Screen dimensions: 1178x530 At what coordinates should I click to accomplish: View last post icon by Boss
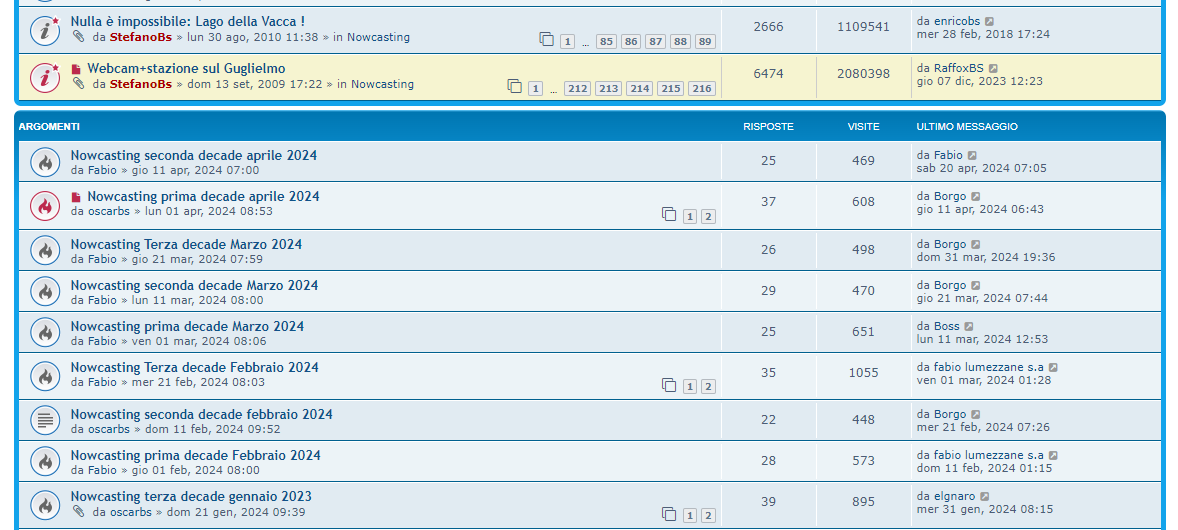tap(969, 327)
